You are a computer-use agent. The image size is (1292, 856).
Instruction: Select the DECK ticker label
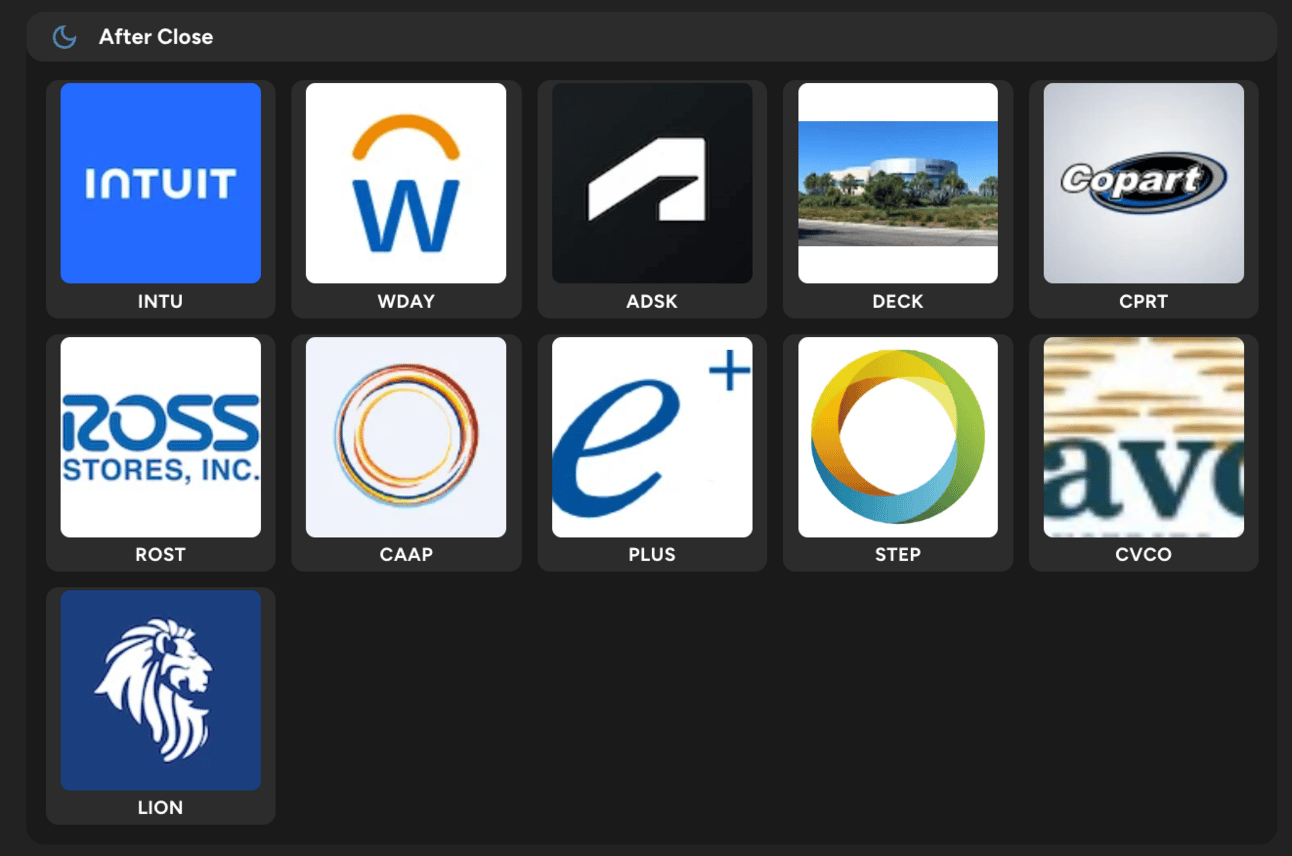click(x=898, y=301)
